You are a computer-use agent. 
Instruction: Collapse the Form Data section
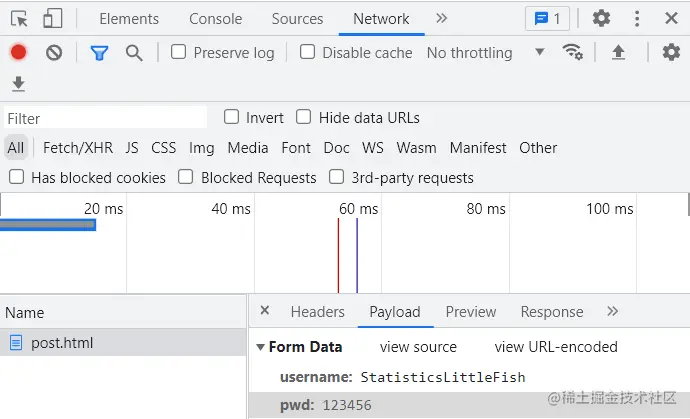click(261, 347)
